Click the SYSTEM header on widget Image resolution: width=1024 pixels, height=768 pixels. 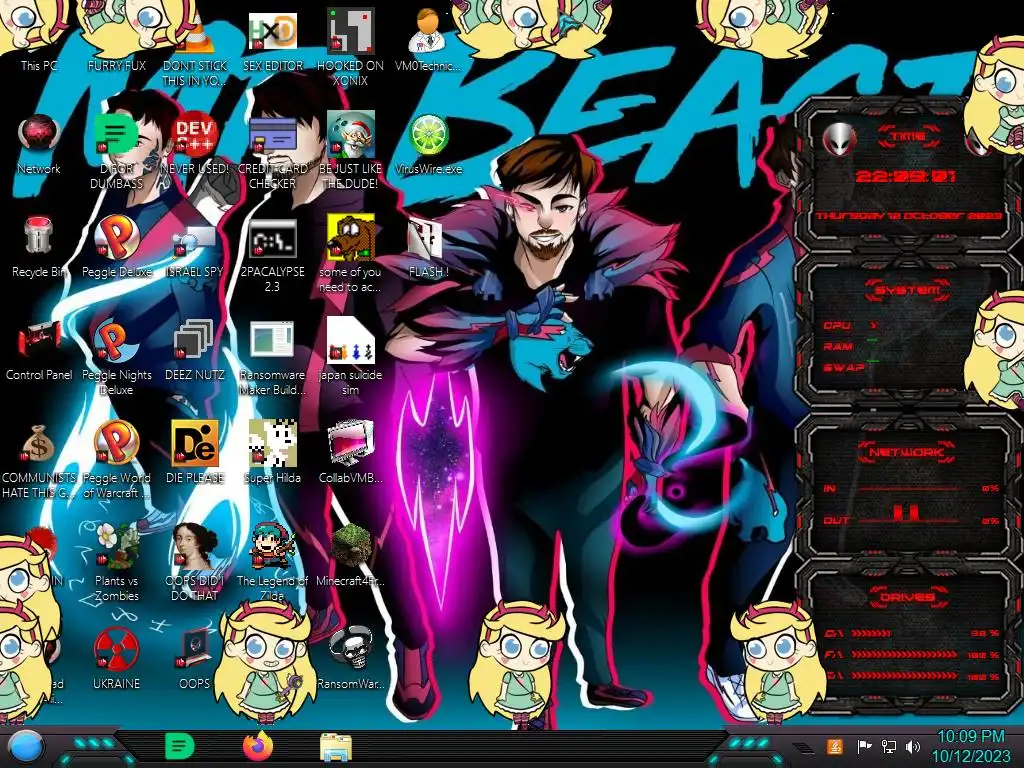click(908, 289)
